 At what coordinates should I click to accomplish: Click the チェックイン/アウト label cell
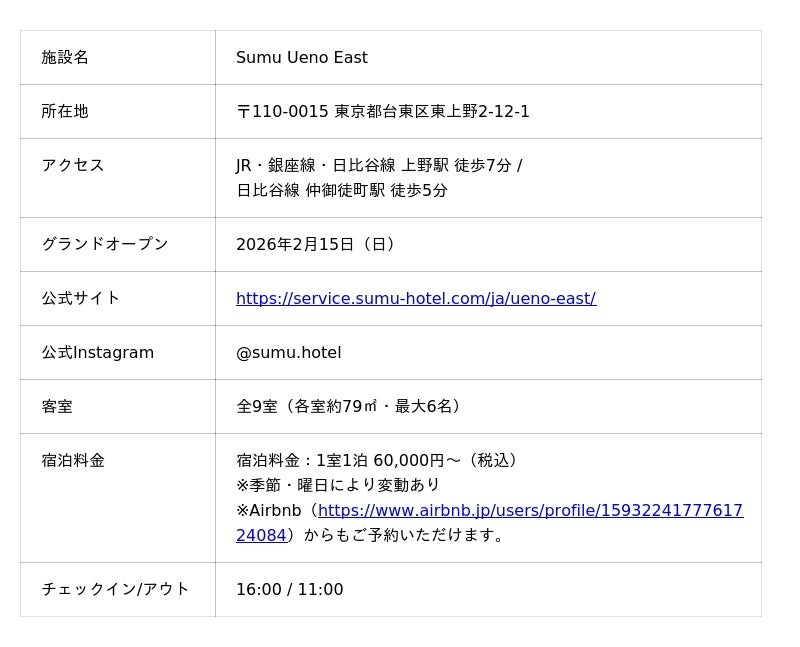click(x=115, y=590)
